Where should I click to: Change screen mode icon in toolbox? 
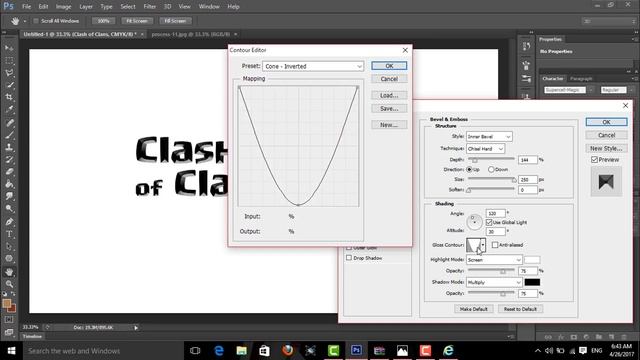click(x=9, y=332)
